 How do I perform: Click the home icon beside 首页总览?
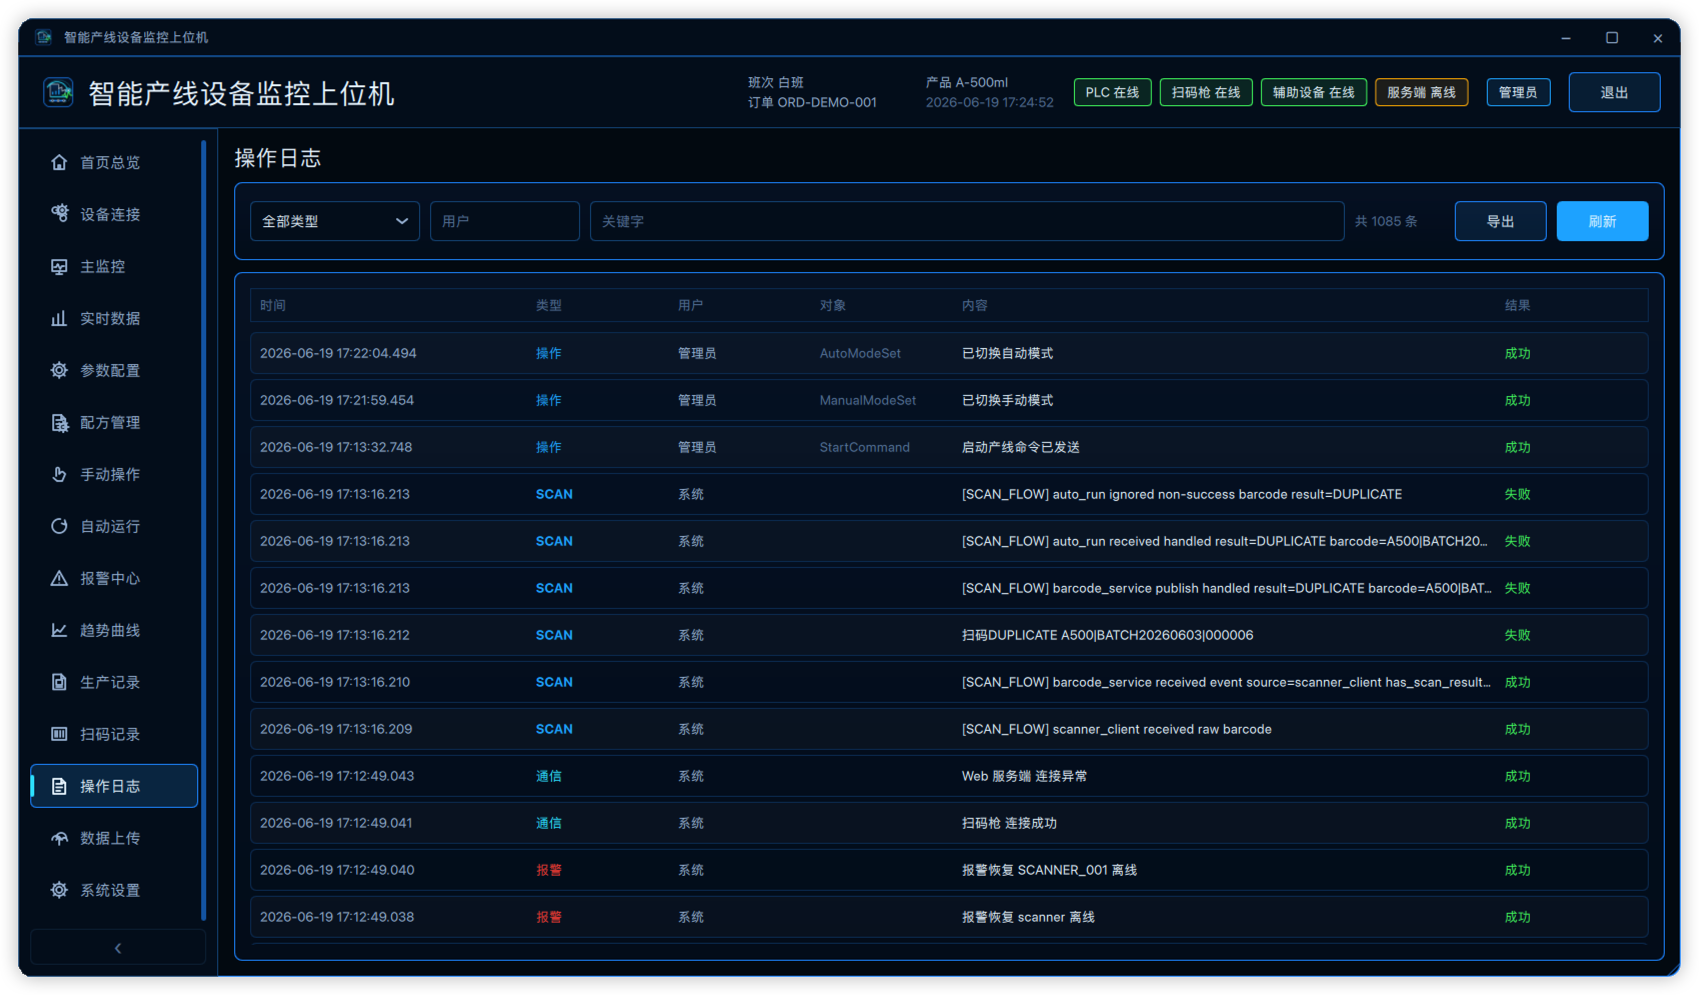click(59, 162)
